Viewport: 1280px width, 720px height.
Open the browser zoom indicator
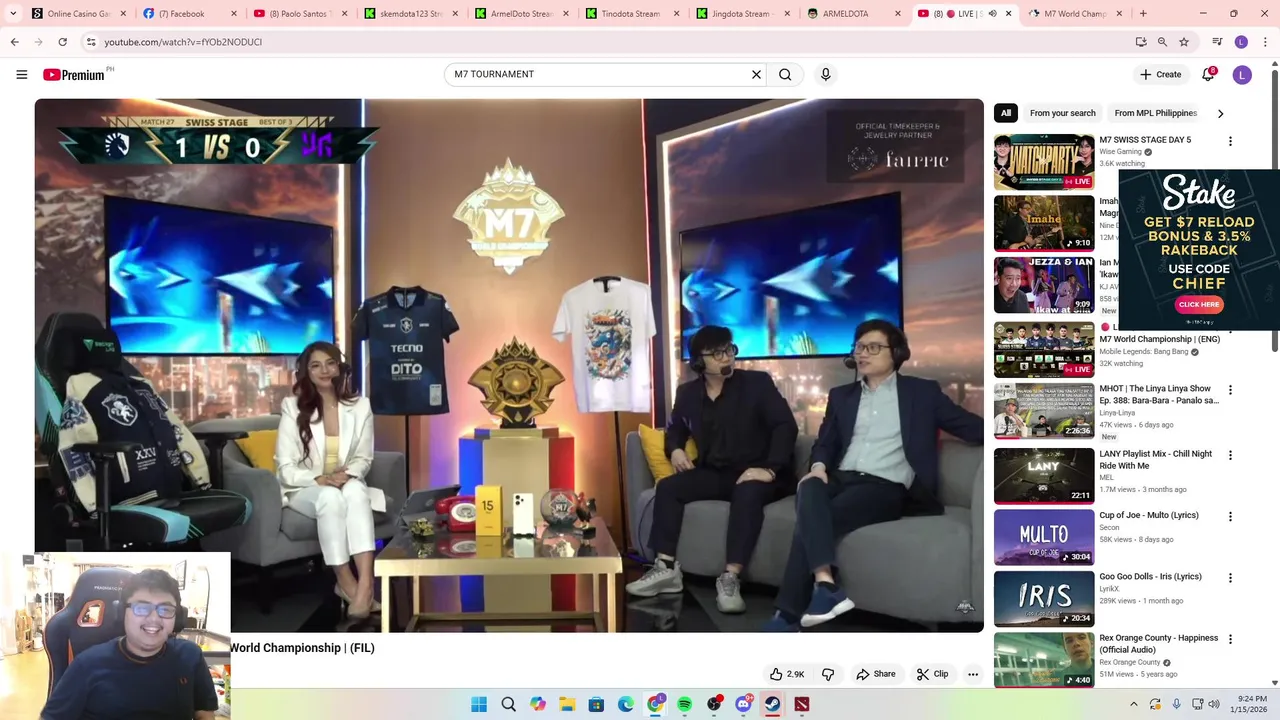click(1162, 42)
